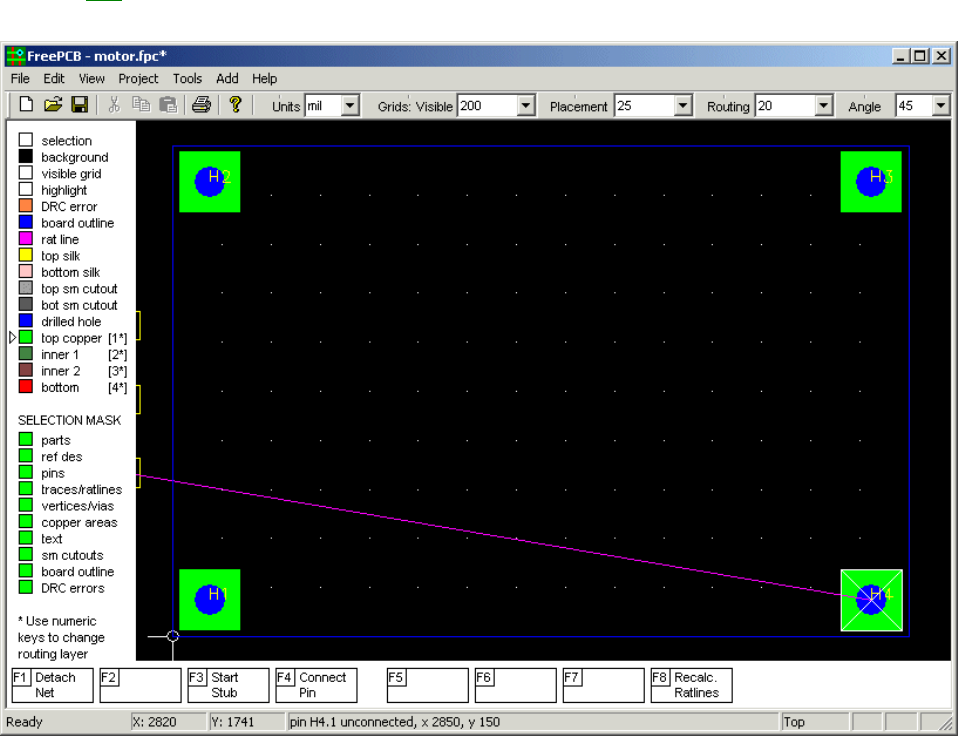Click the board outline blue layer swatch

[26, 222]
